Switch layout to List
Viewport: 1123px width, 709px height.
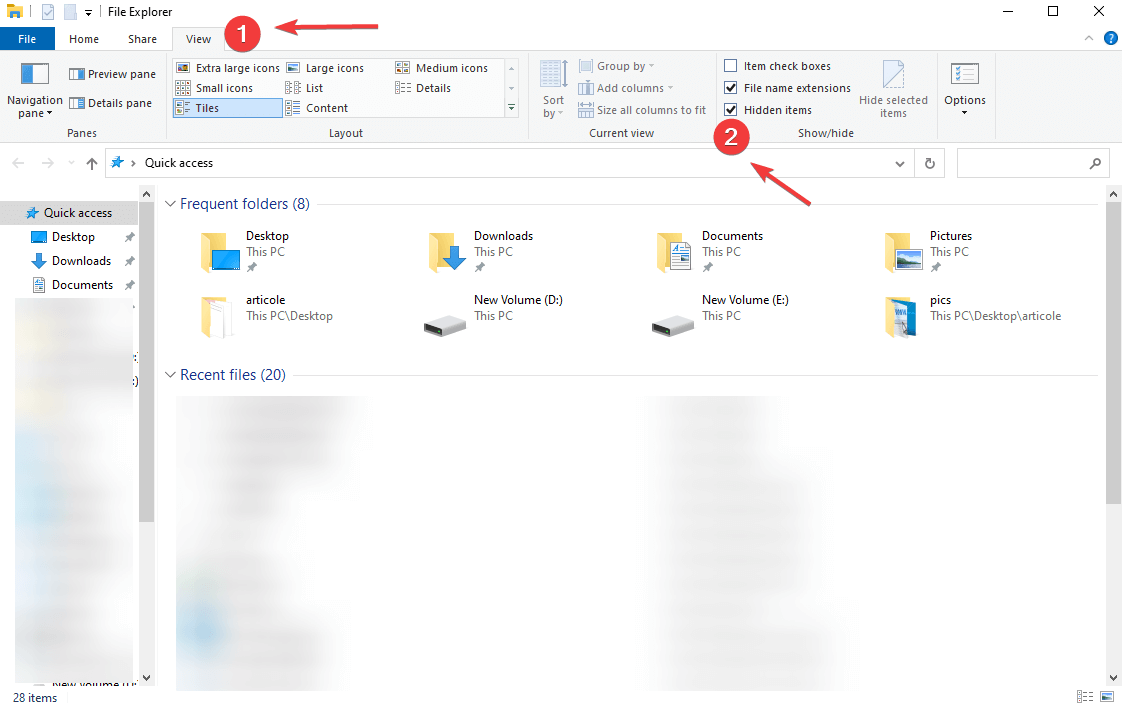(x=304, y=88)
